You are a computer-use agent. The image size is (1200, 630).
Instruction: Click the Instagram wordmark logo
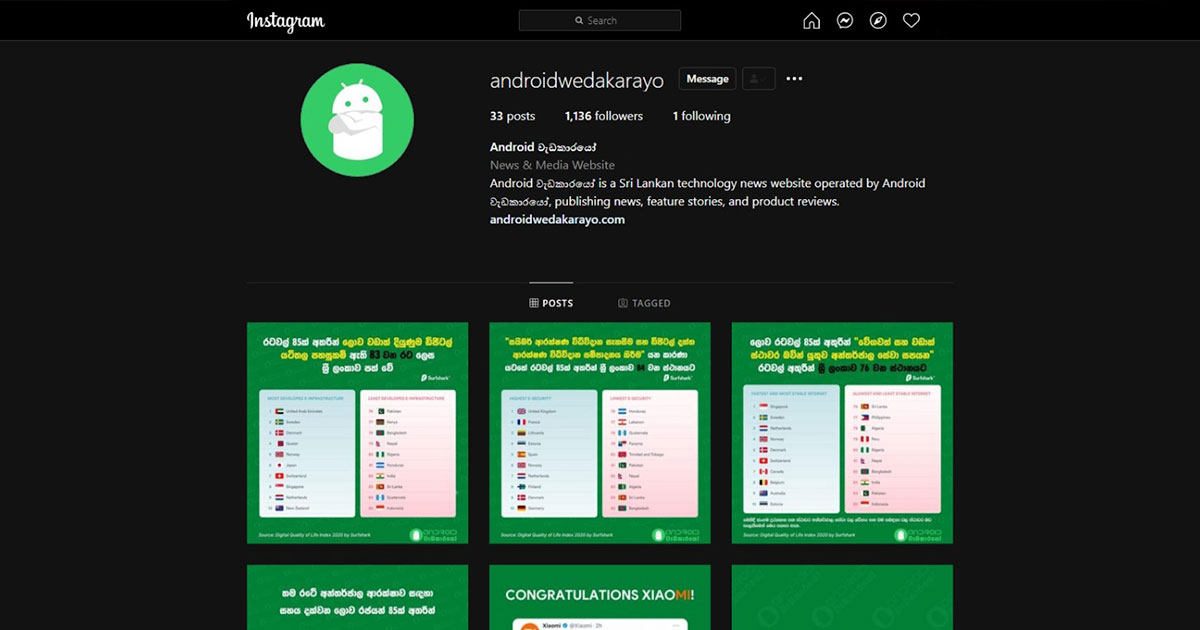285,20
